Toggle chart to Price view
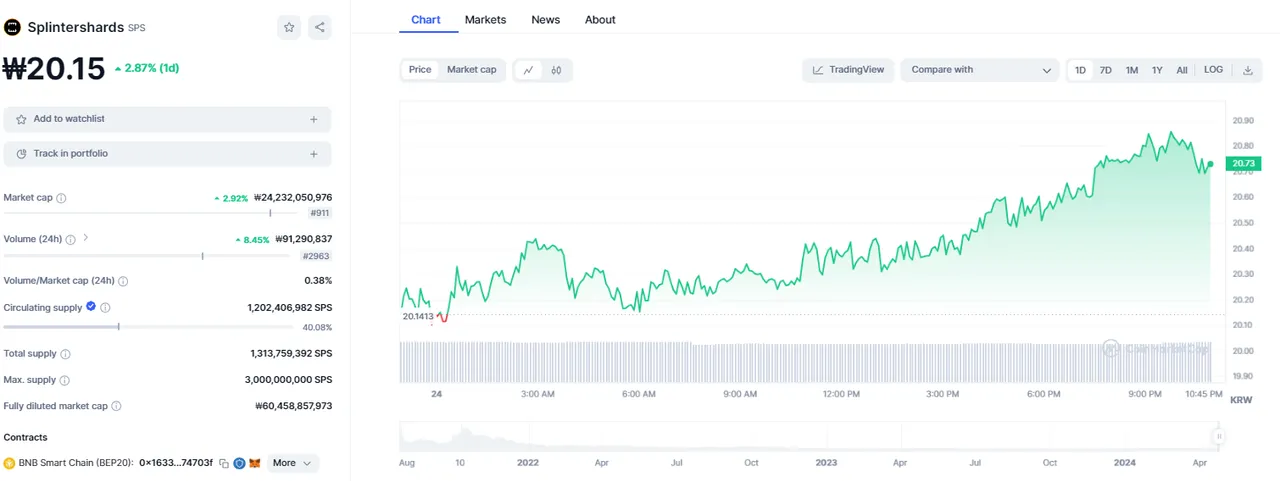This screenshot has height=481, width=1280. click(x=420, y=70)
